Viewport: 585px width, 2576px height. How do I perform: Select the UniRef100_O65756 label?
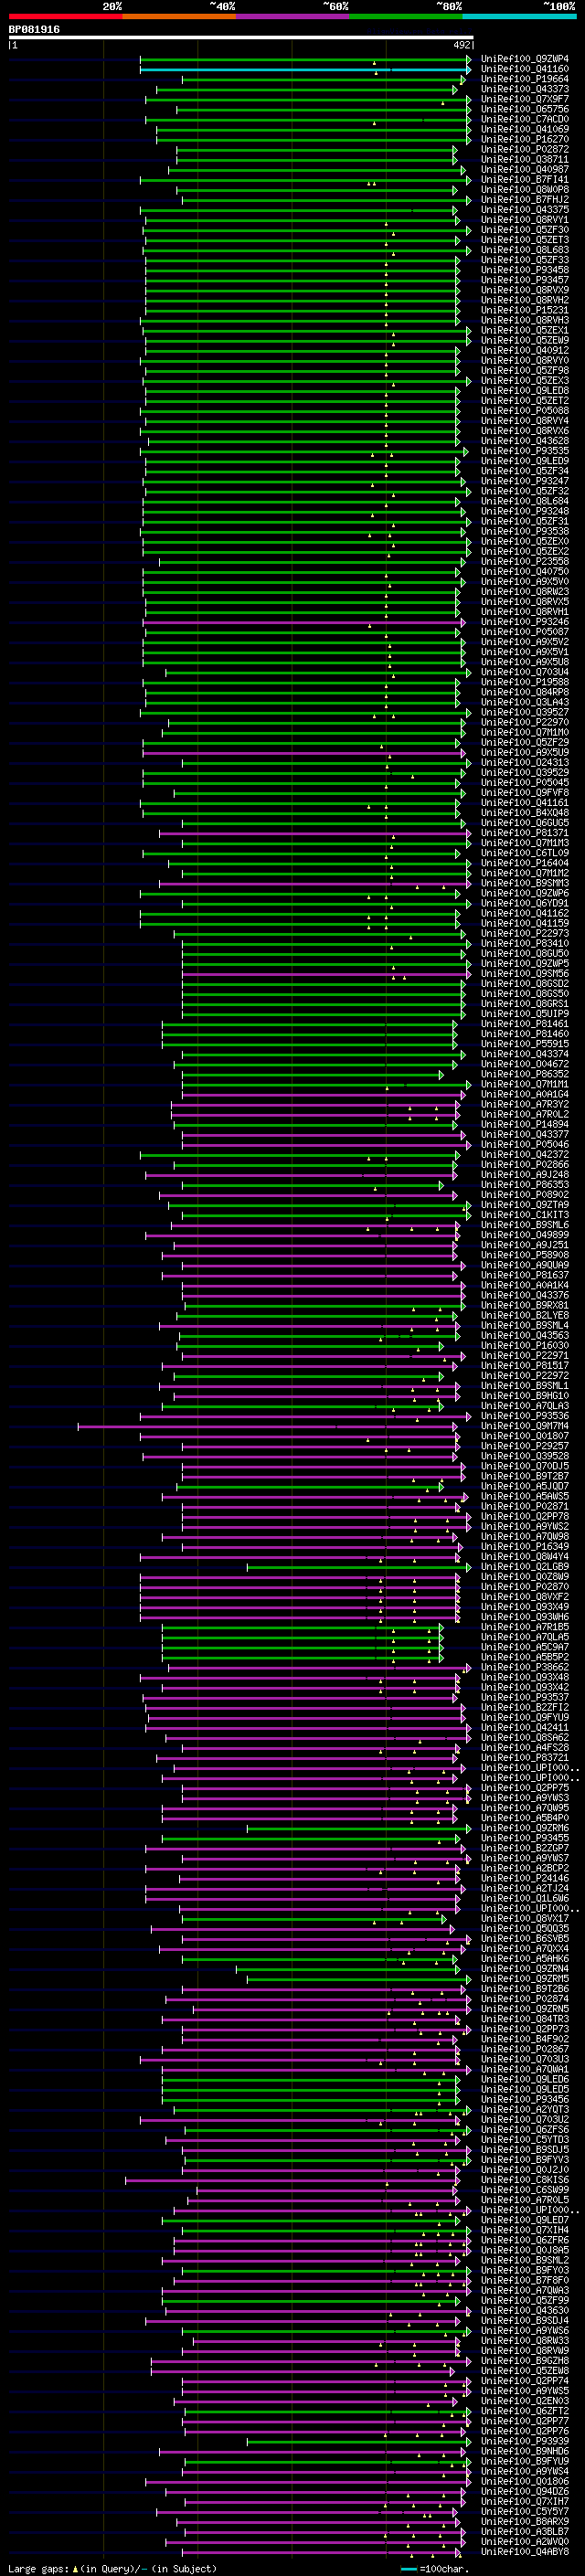(525, 109)
